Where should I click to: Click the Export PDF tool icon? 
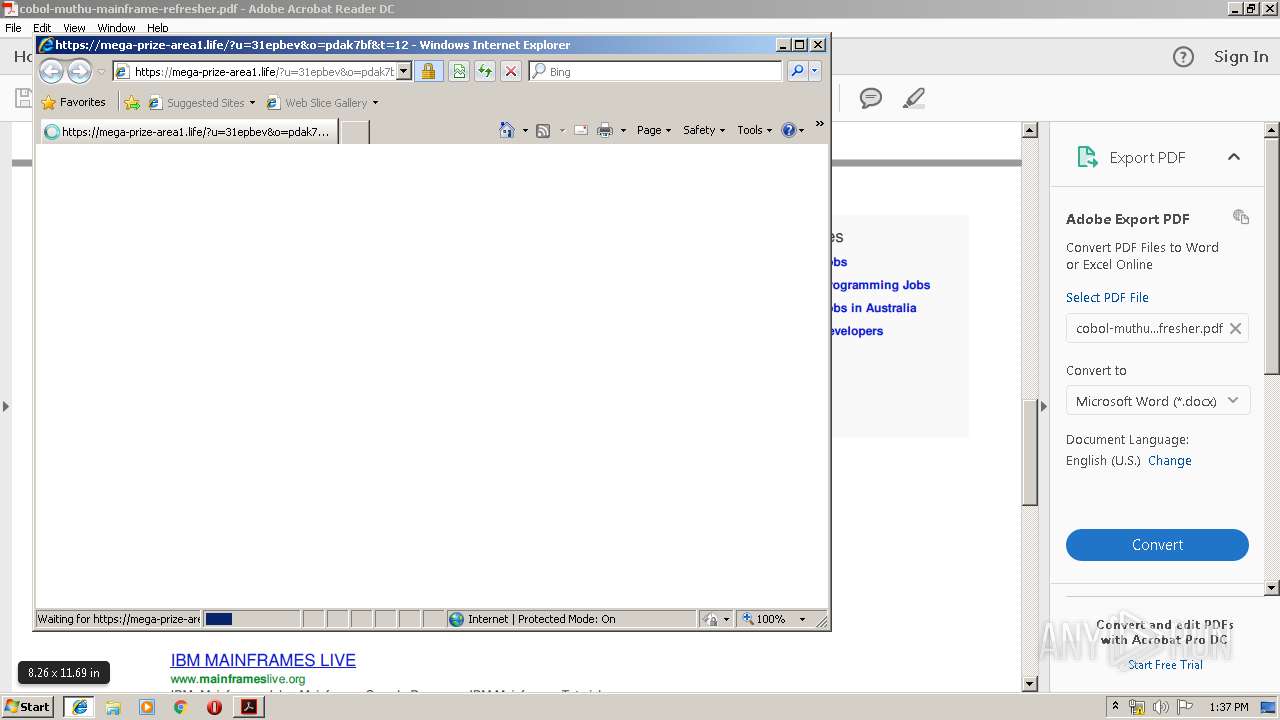[1087, 157]
